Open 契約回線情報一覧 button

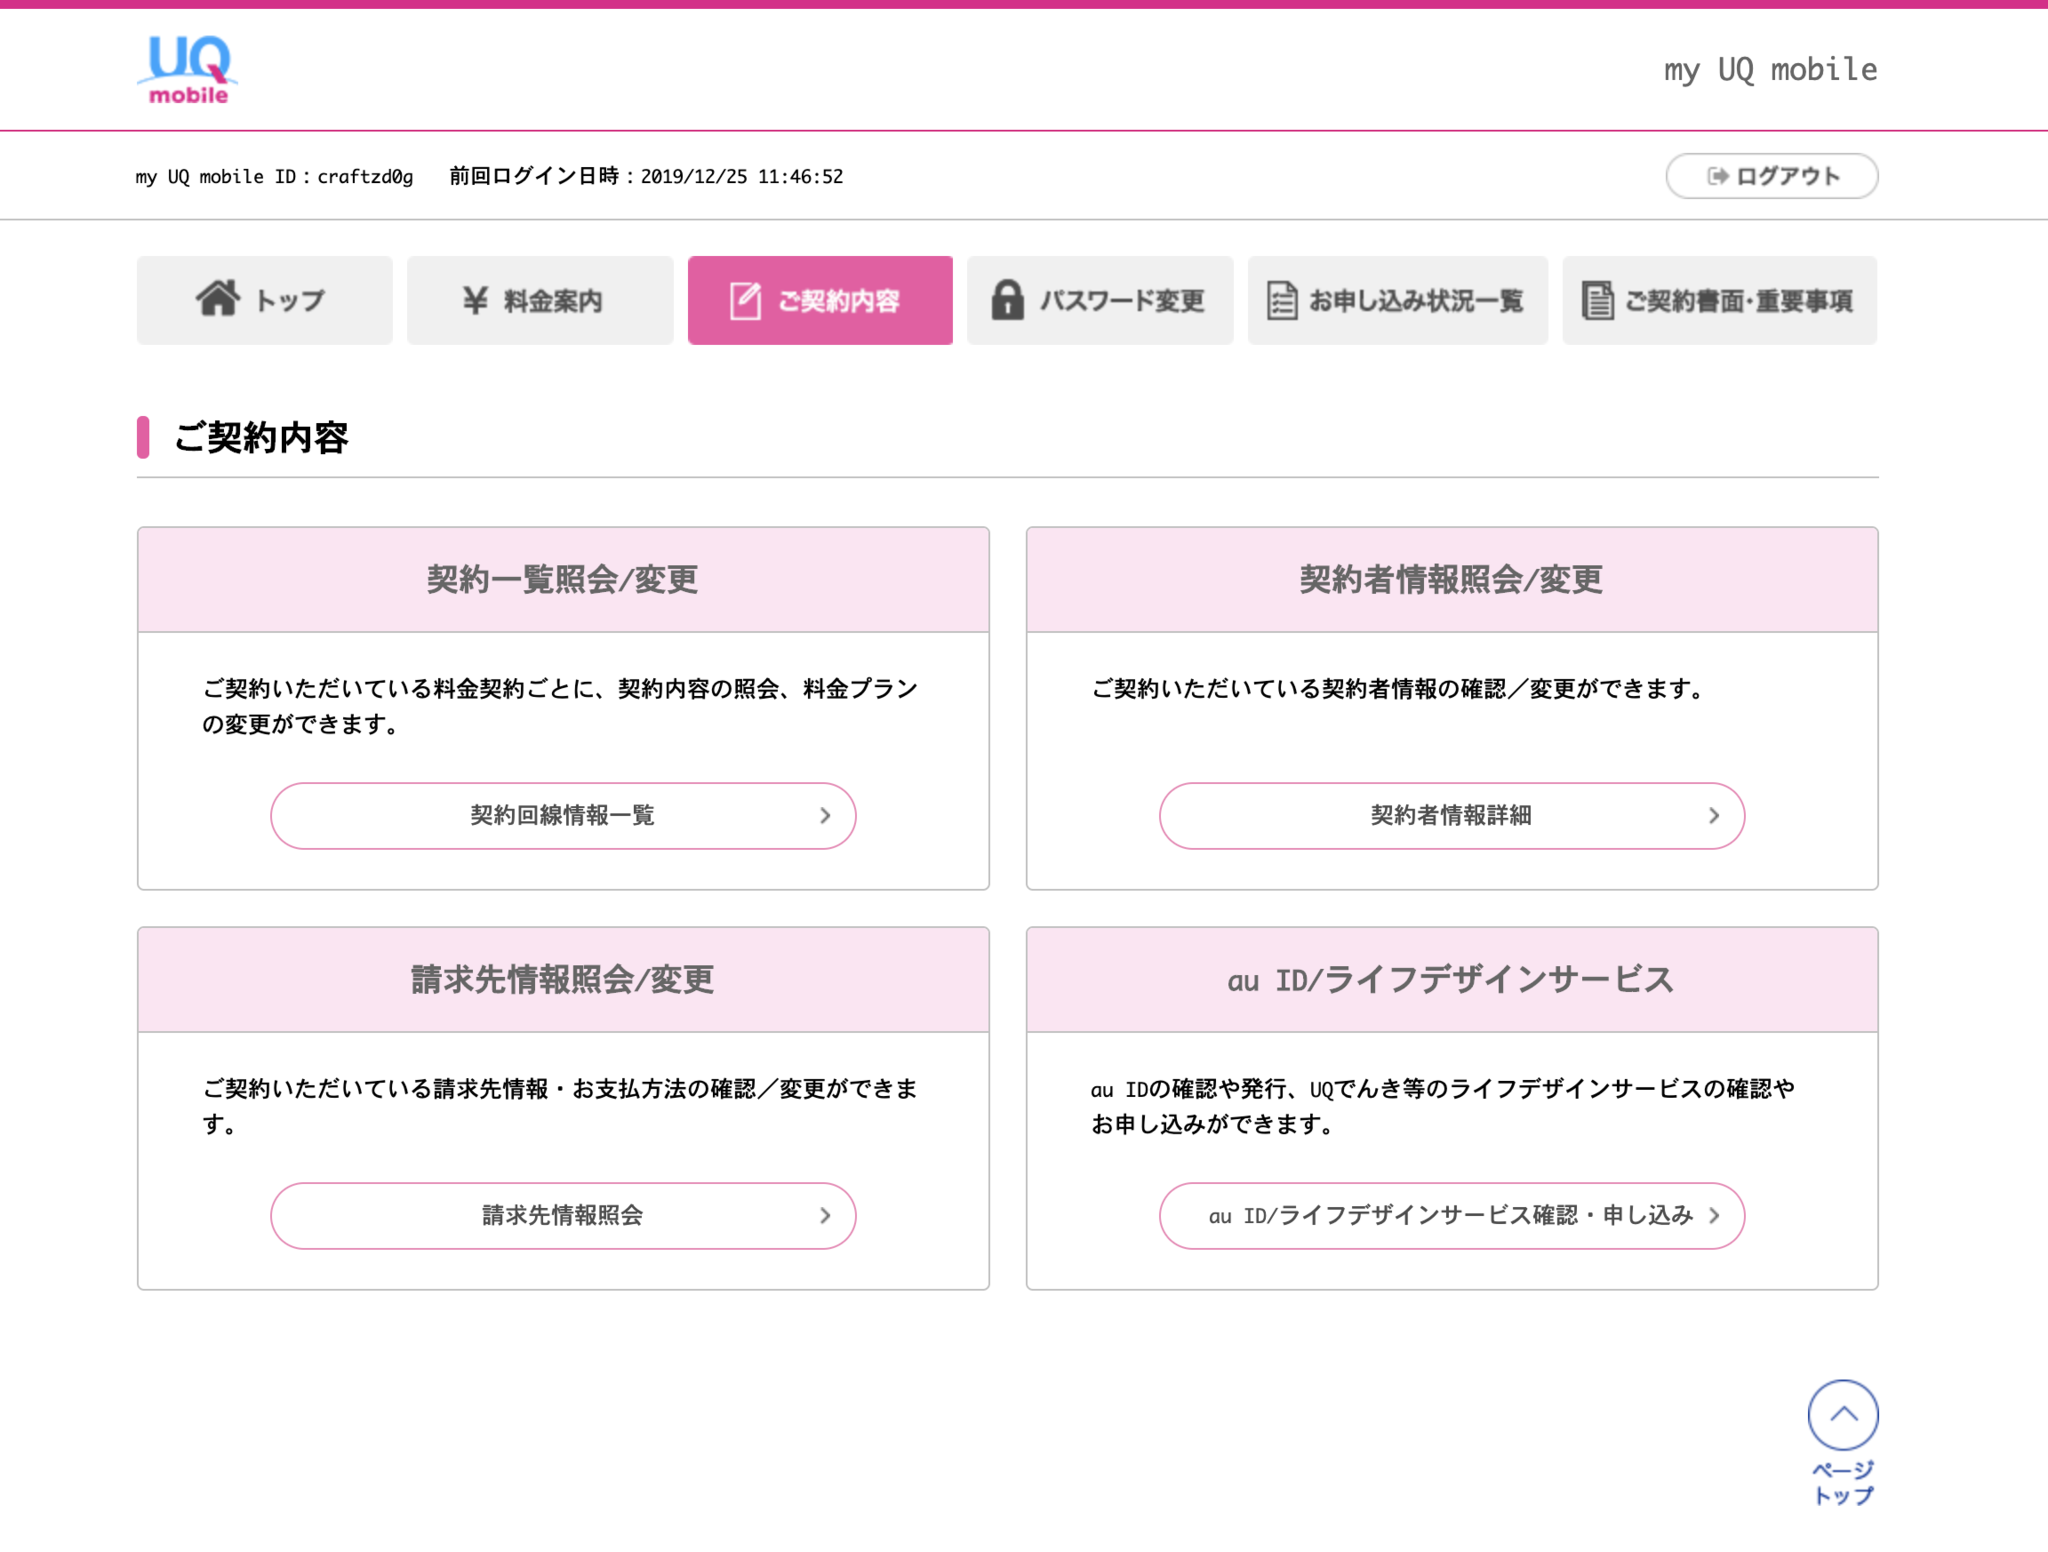[563, 815]
